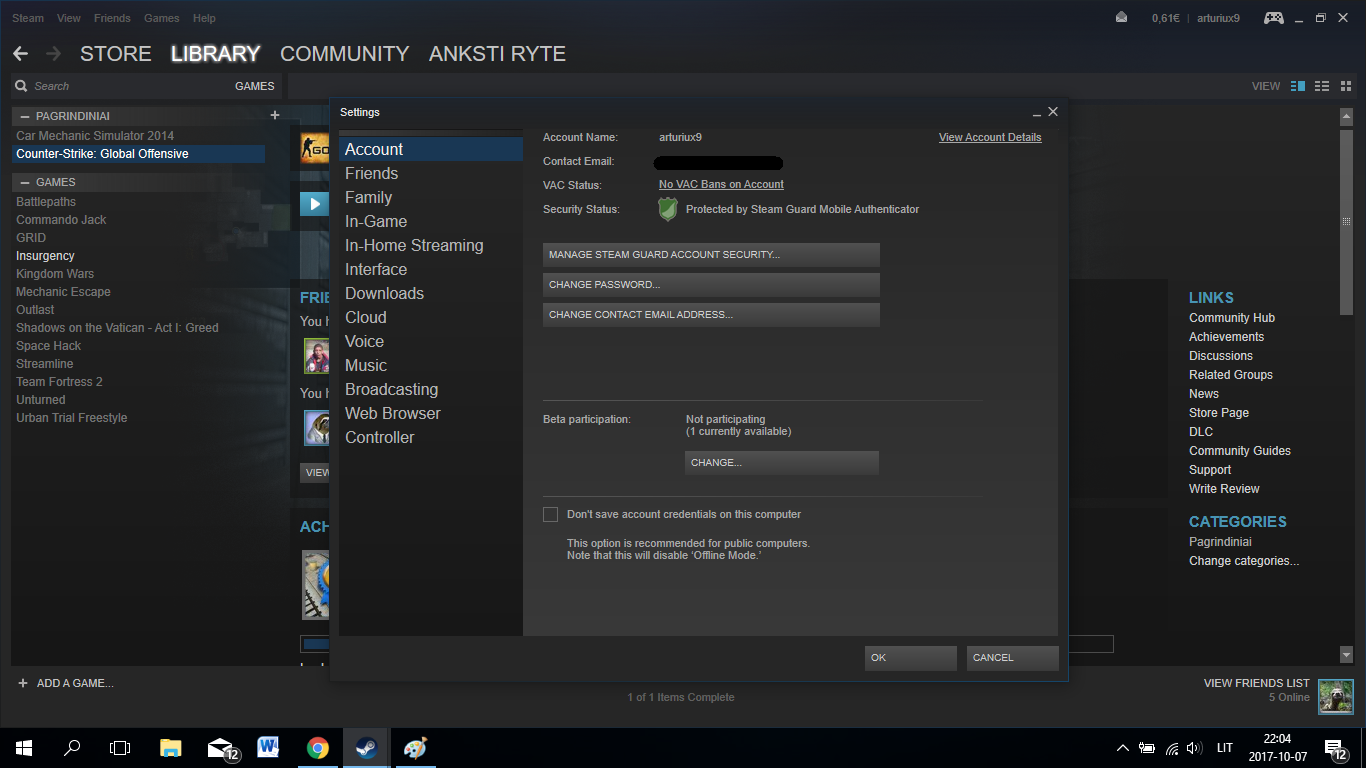Switch to list view icon
The height and width of the screenshot is (768, 1366).
point(1322,86)
